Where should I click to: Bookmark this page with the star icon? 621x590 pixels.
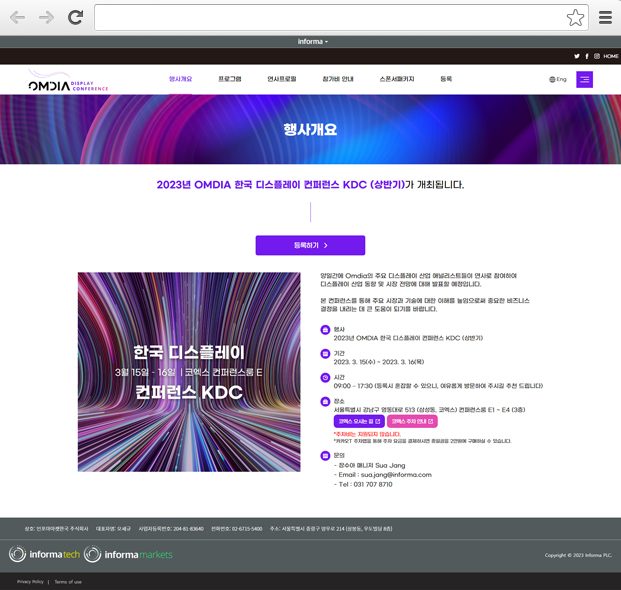(x=575, y=18)
